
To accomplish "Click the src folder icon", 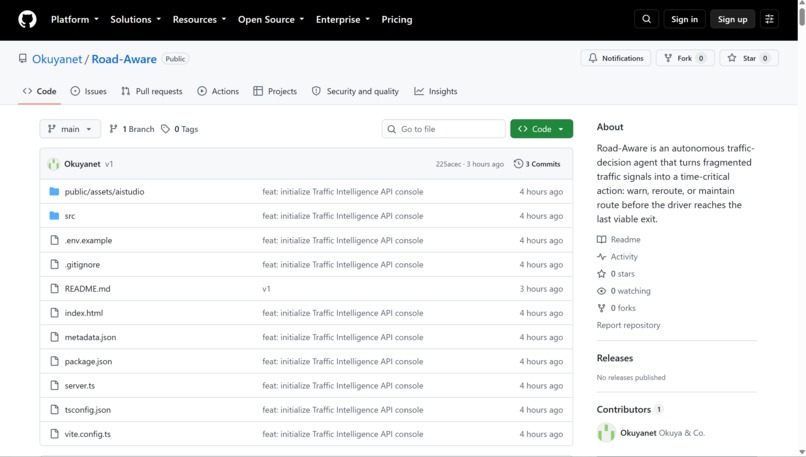I will (54, 215).
